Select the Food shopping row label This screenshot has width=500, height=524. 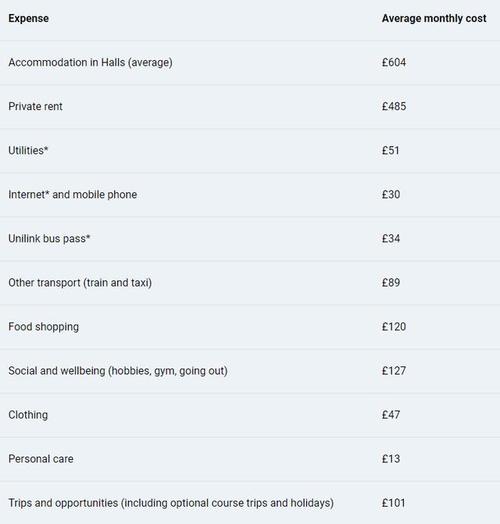(43, 327)
